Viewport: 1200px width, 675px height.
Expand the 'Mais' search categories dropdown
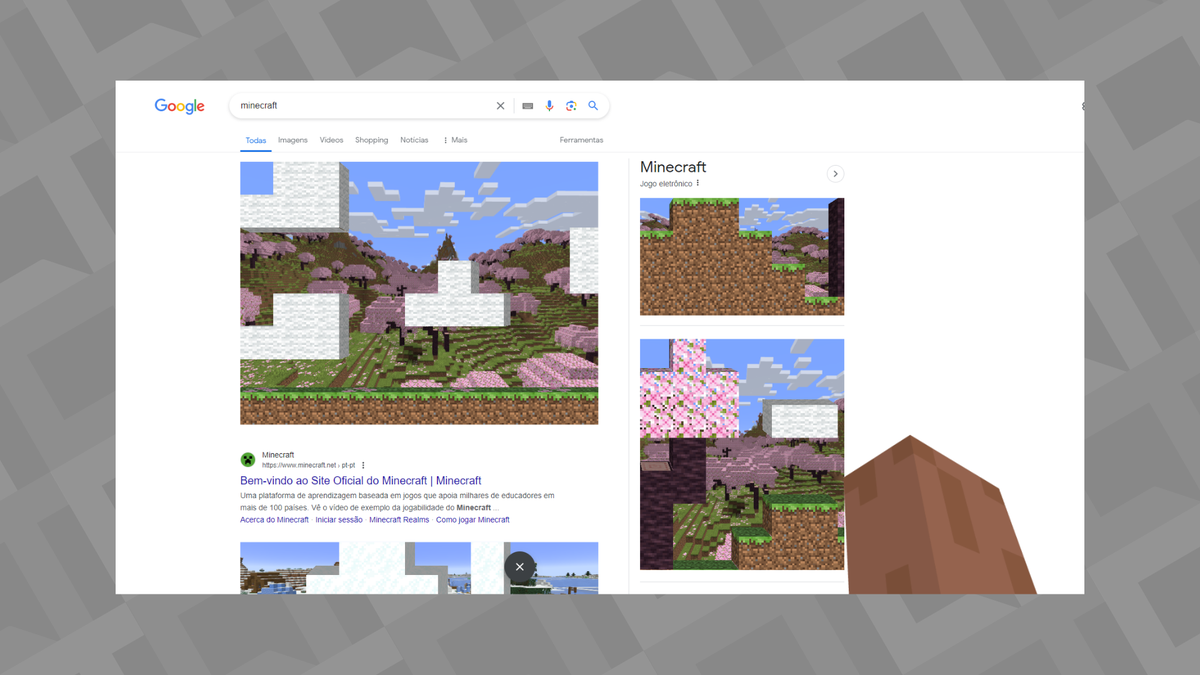click(454, 140)
